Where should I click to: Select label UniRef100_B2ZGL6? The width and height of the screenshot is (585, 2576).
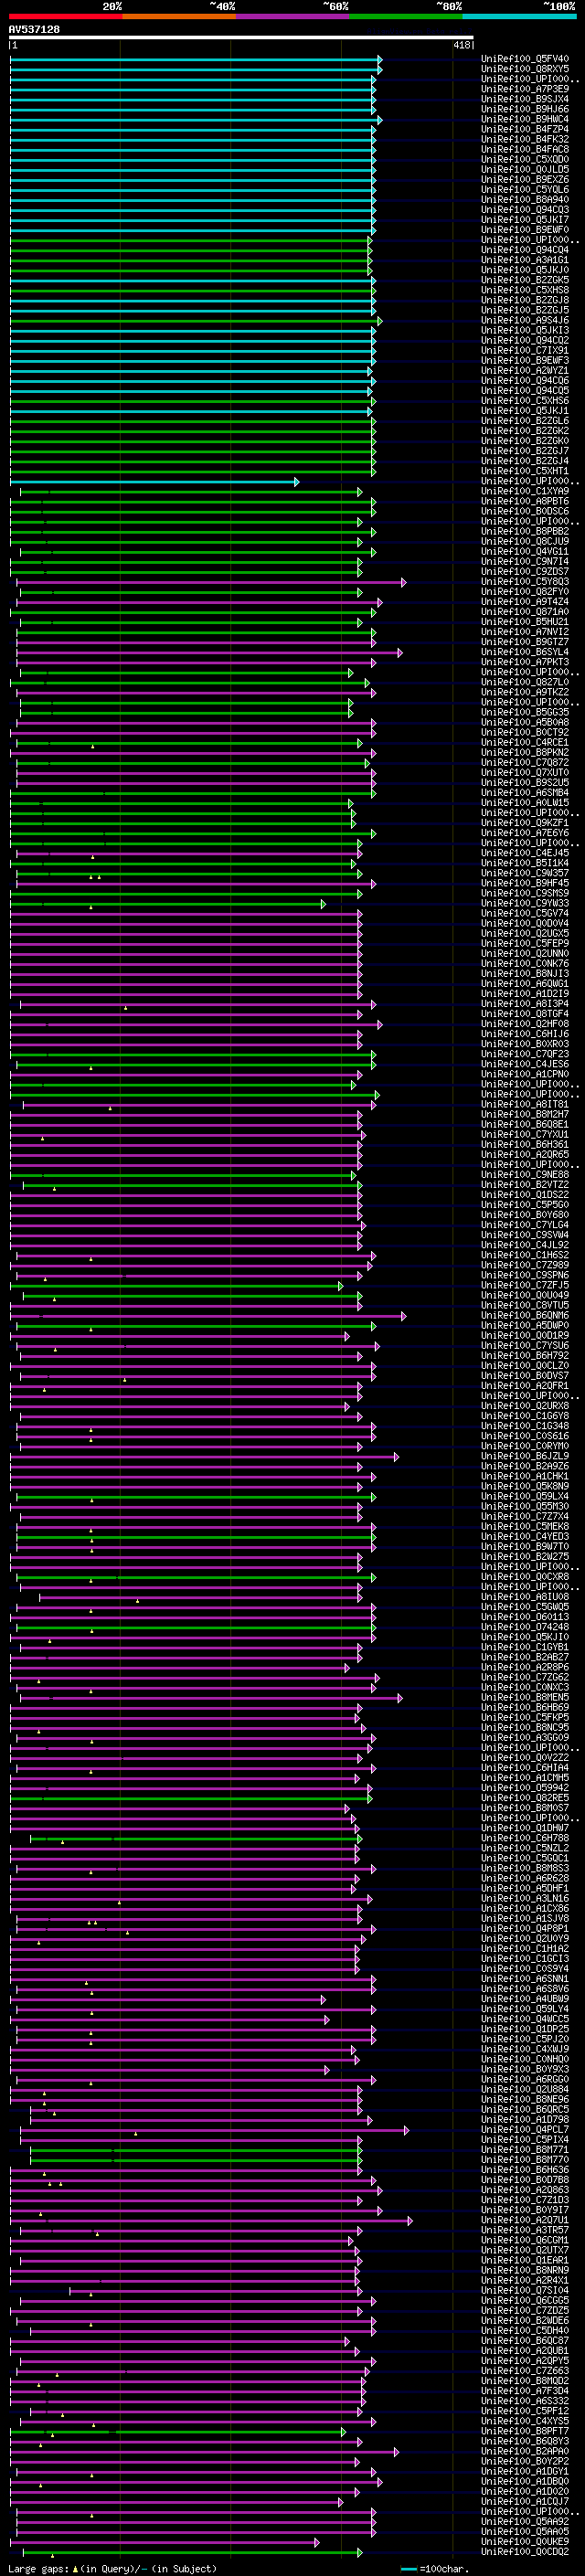525,421
